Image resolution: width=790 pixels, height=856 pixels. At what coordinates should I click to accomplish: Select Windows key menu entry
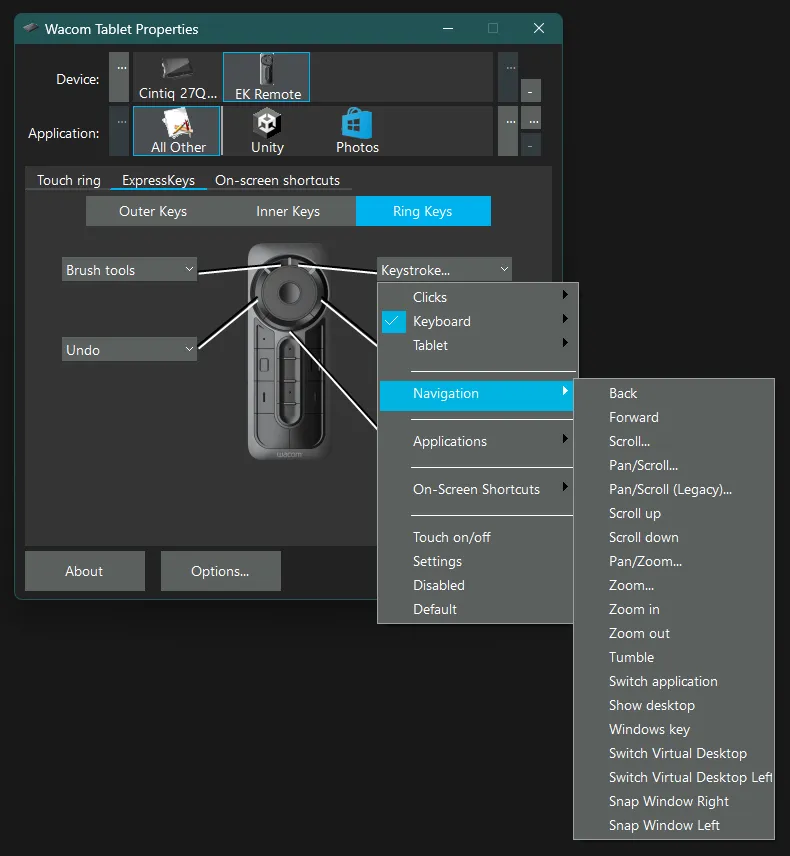(674, 729)
